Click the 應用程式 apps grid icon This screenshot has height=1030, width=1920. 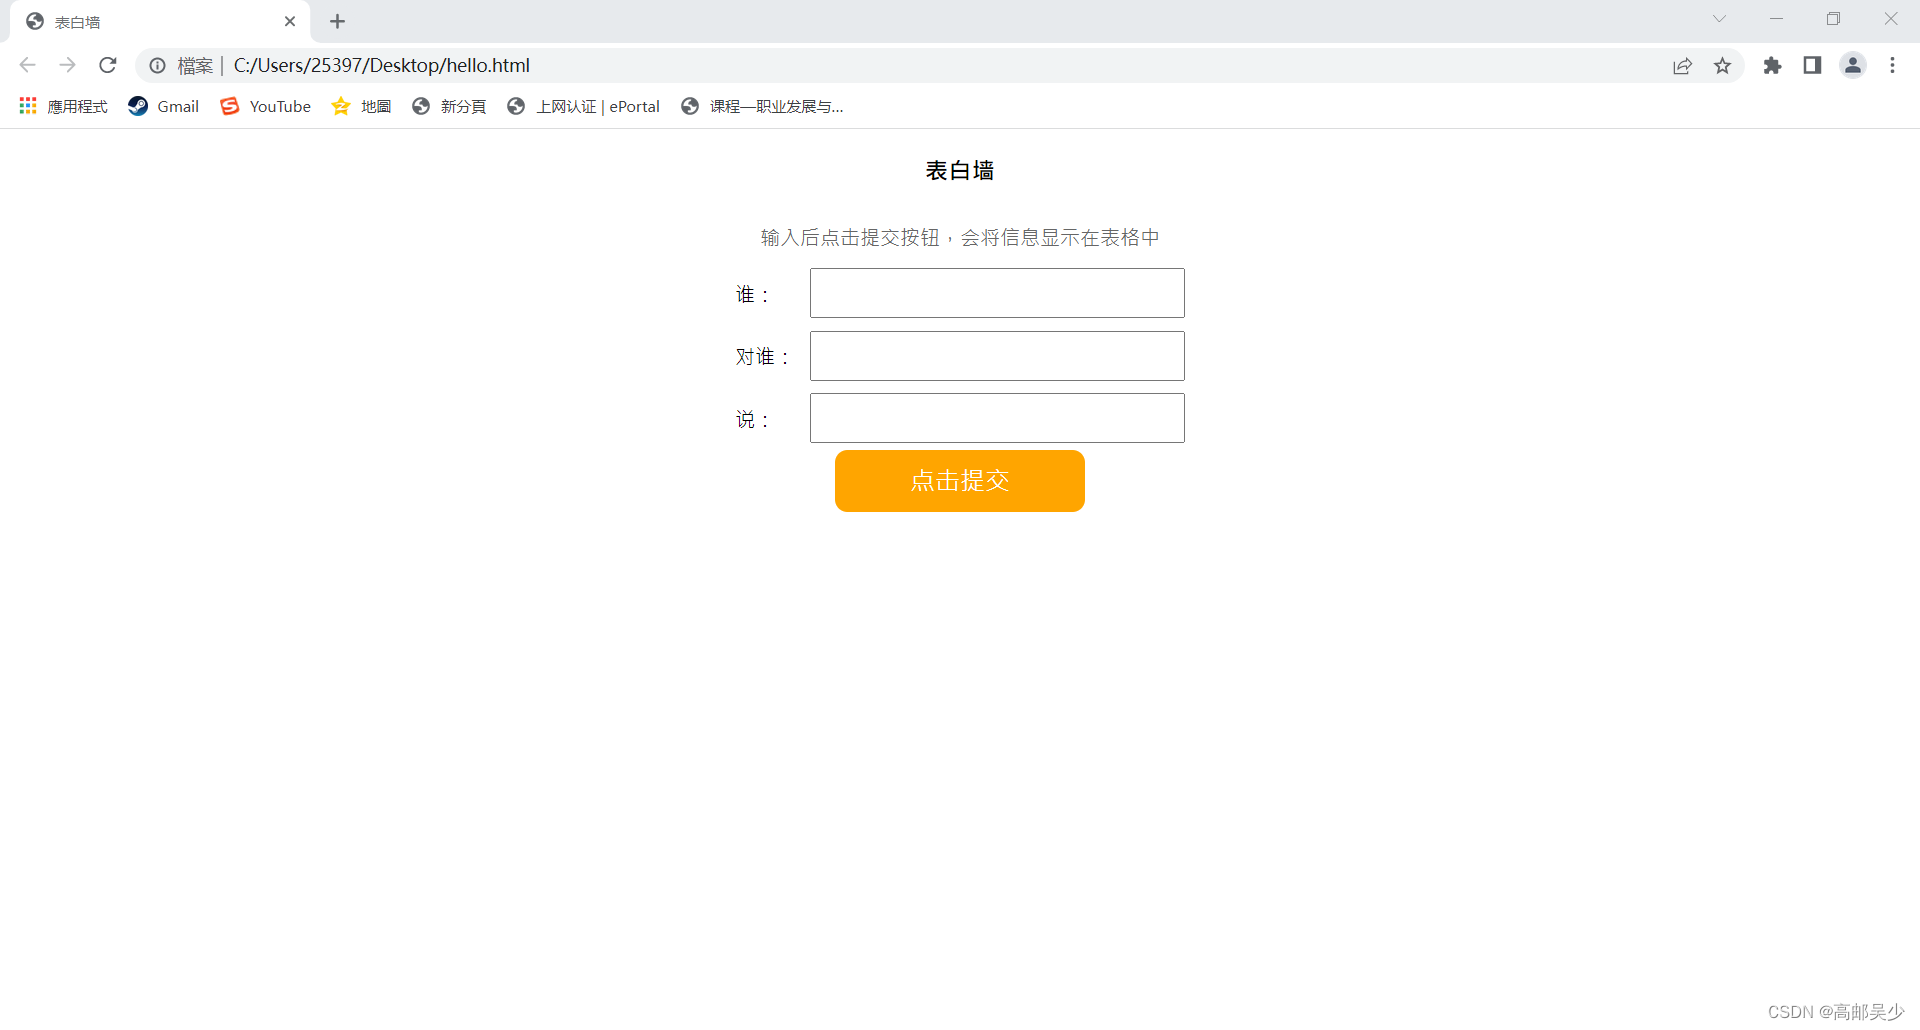pyautogui.click(x=27, y=105)
